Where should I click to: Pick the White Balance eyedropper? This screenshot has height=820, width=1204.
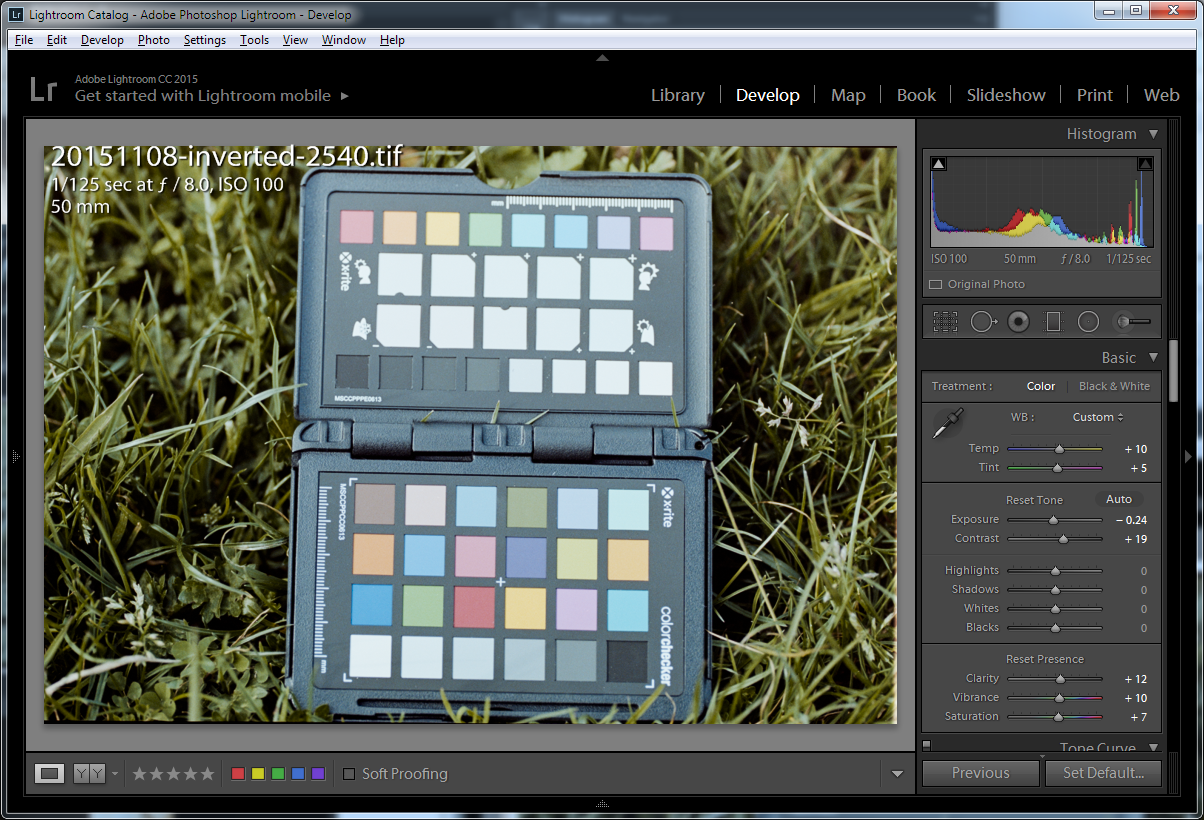(947, 421)
